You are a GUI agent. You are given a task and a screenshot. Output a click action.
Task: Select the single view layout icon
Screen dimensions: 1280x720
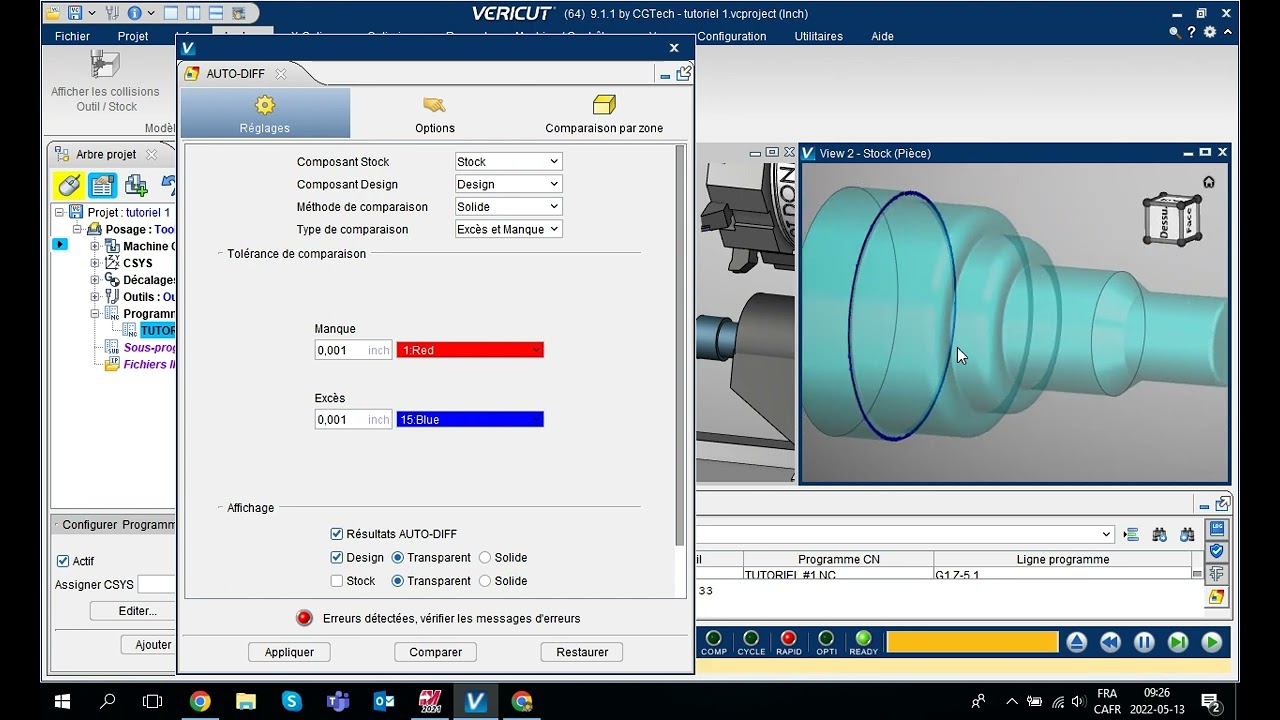(171, 14)
